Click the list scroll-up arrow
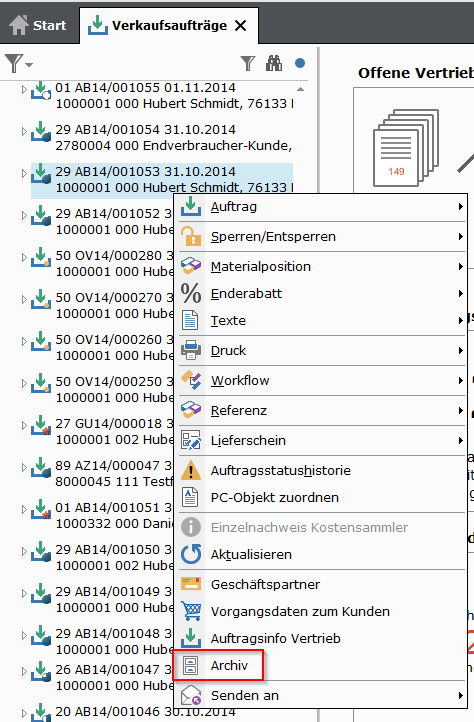Image resolution: width=474 pixels, height=722 pixels. point(300,89)
